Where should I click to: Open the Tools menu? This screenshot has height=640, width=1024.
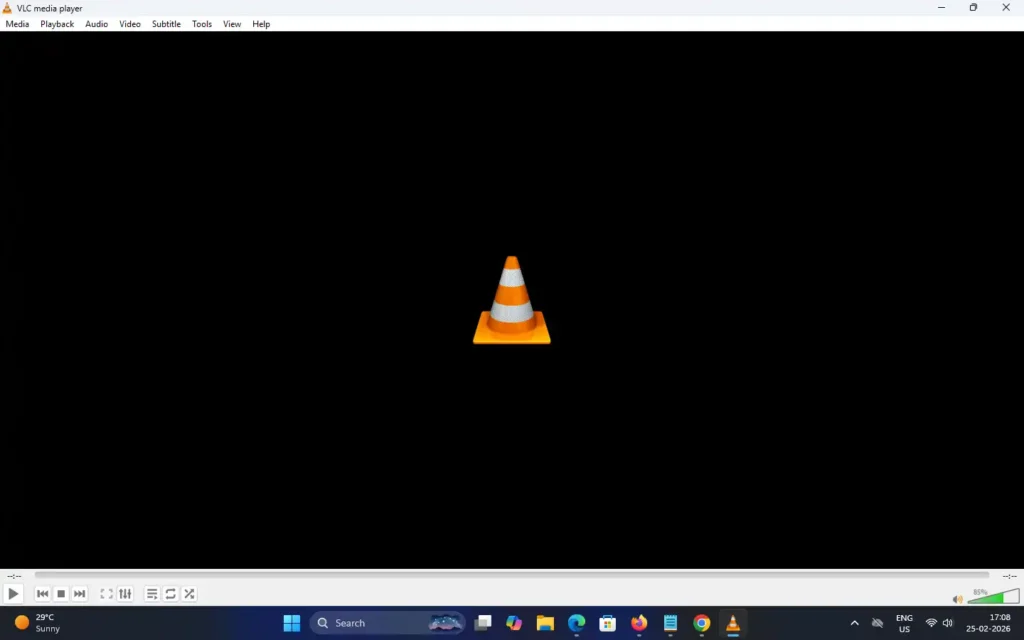click(x=201, y=23)
